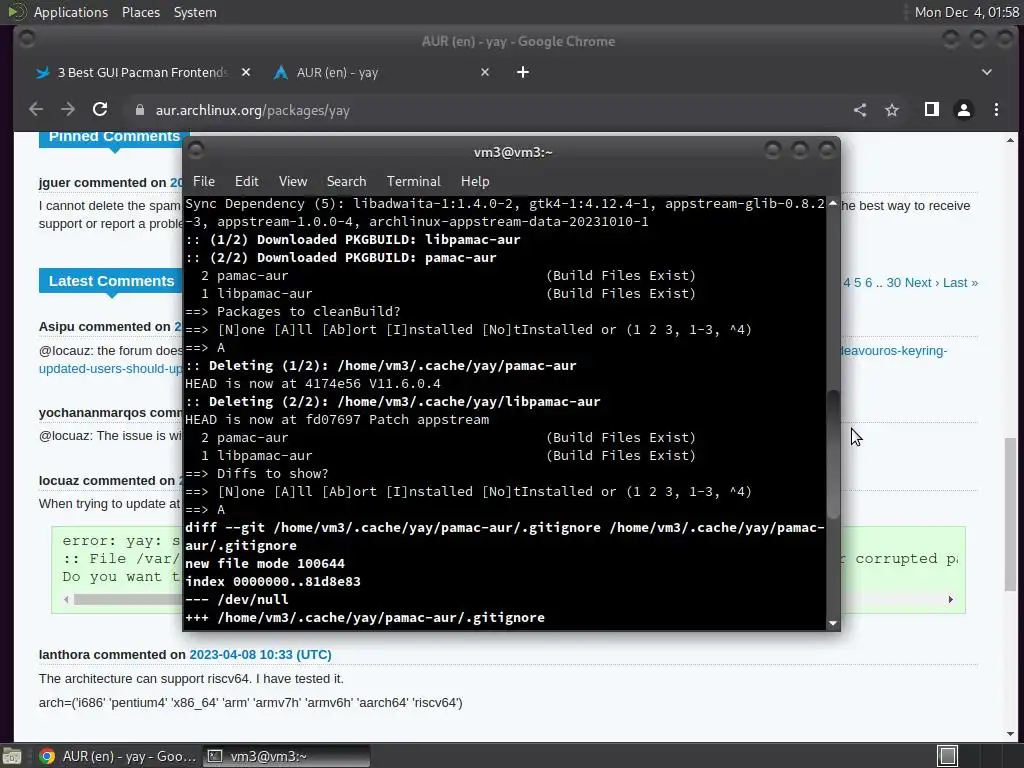The width and height of the screenshot is (1024, 768).
Task: Open terminal Edit menu
Action: [246, 182]
